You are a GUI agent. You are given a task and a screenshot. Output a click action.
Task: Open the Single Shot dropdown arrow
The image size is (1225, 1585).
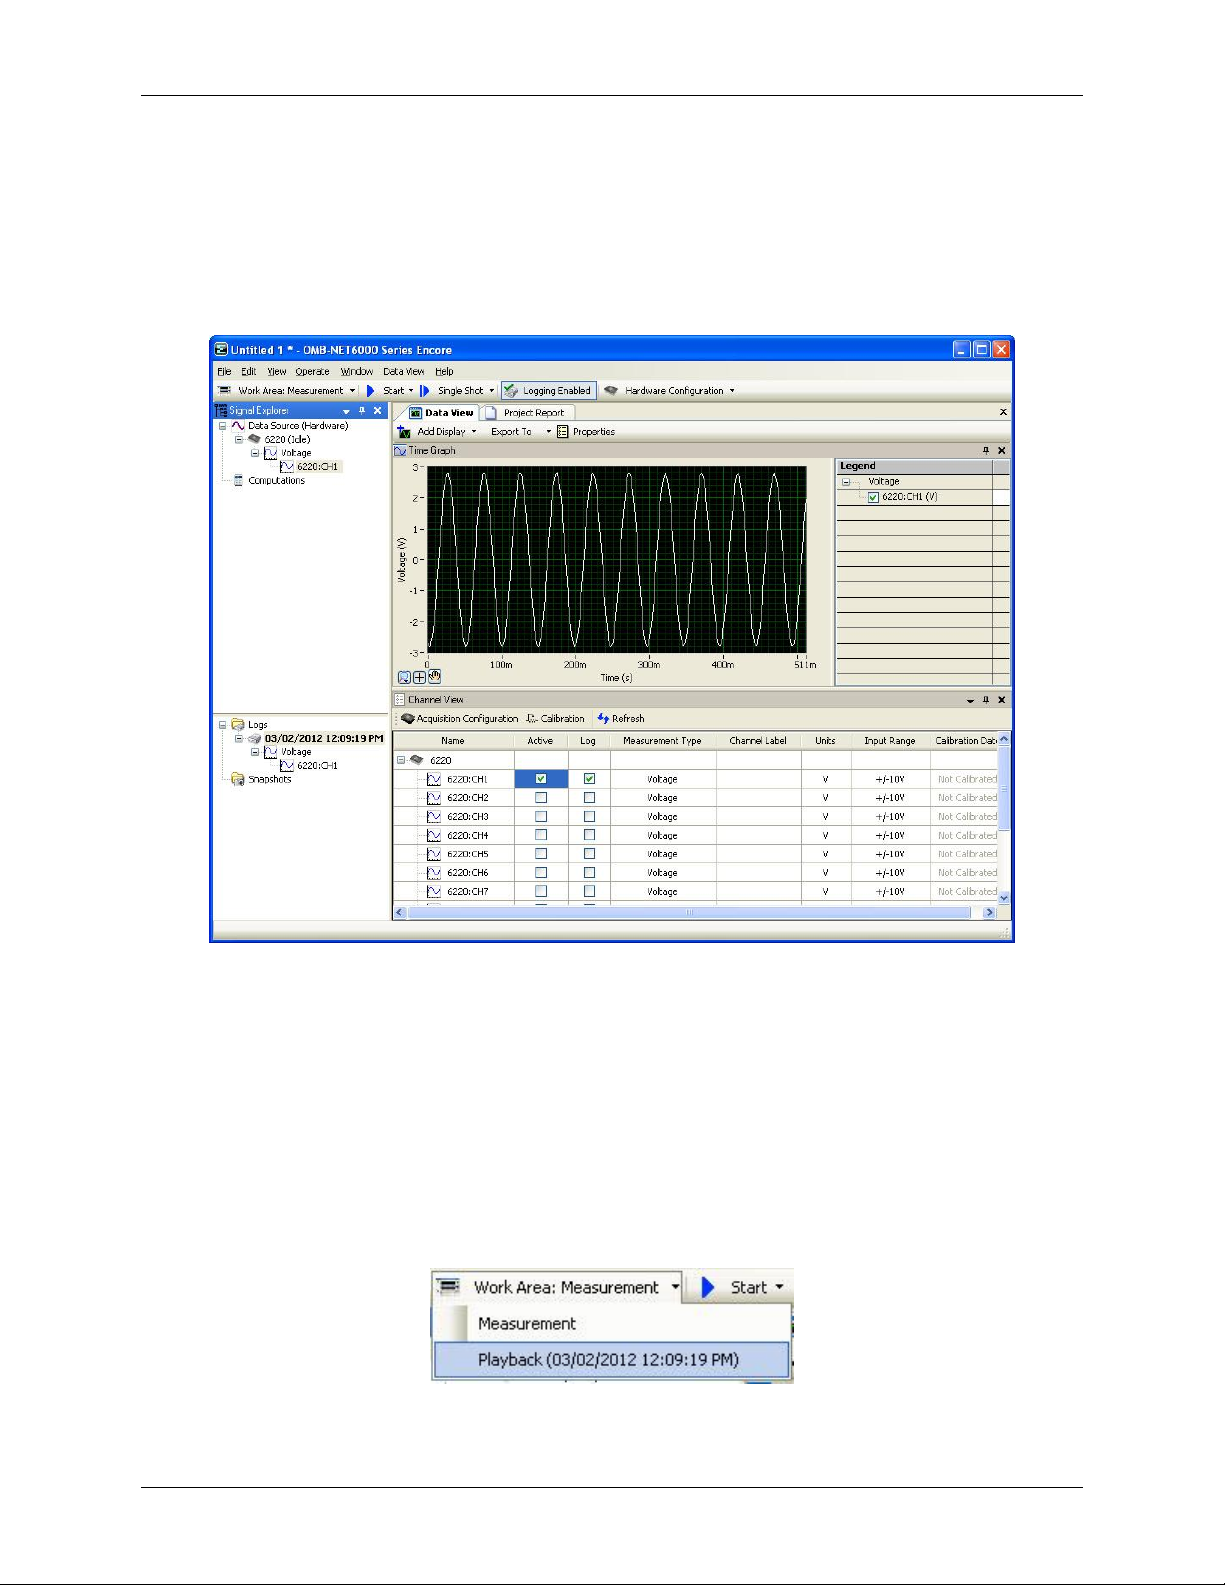coord(491,390)
